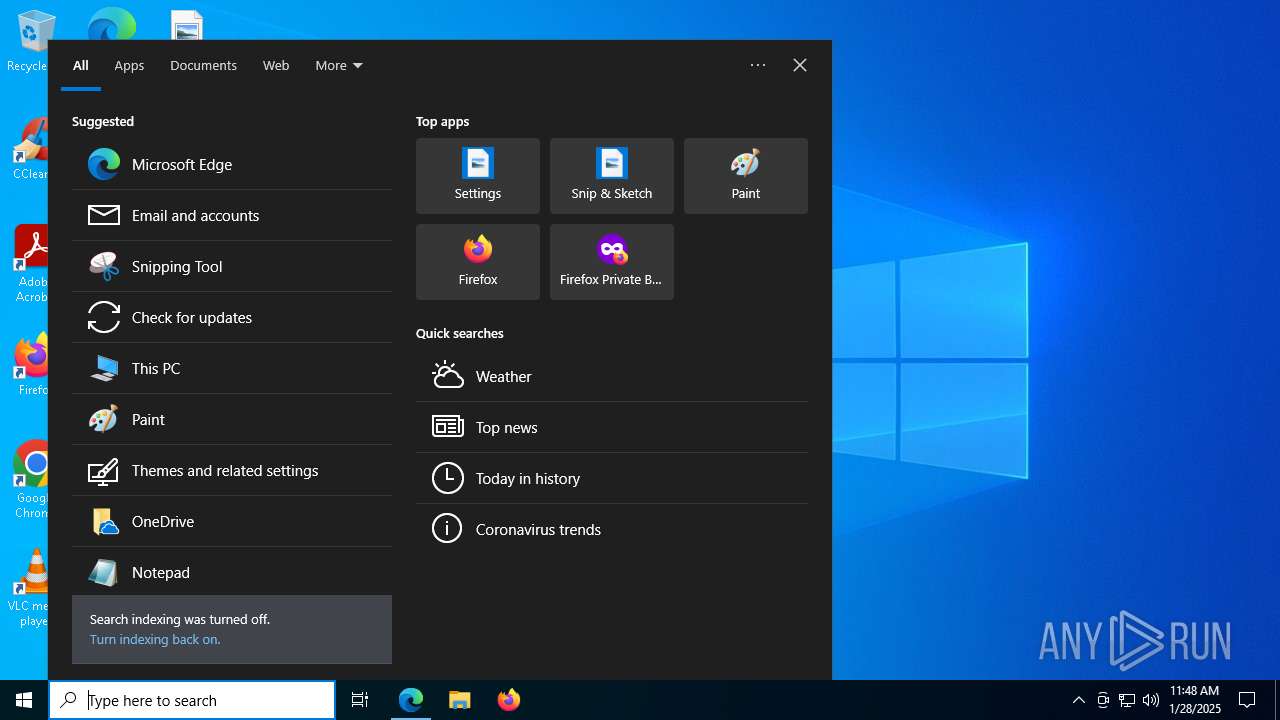
Task: Launch Firefox from the Top apps tiles
Action: click(x=478, y=262)
